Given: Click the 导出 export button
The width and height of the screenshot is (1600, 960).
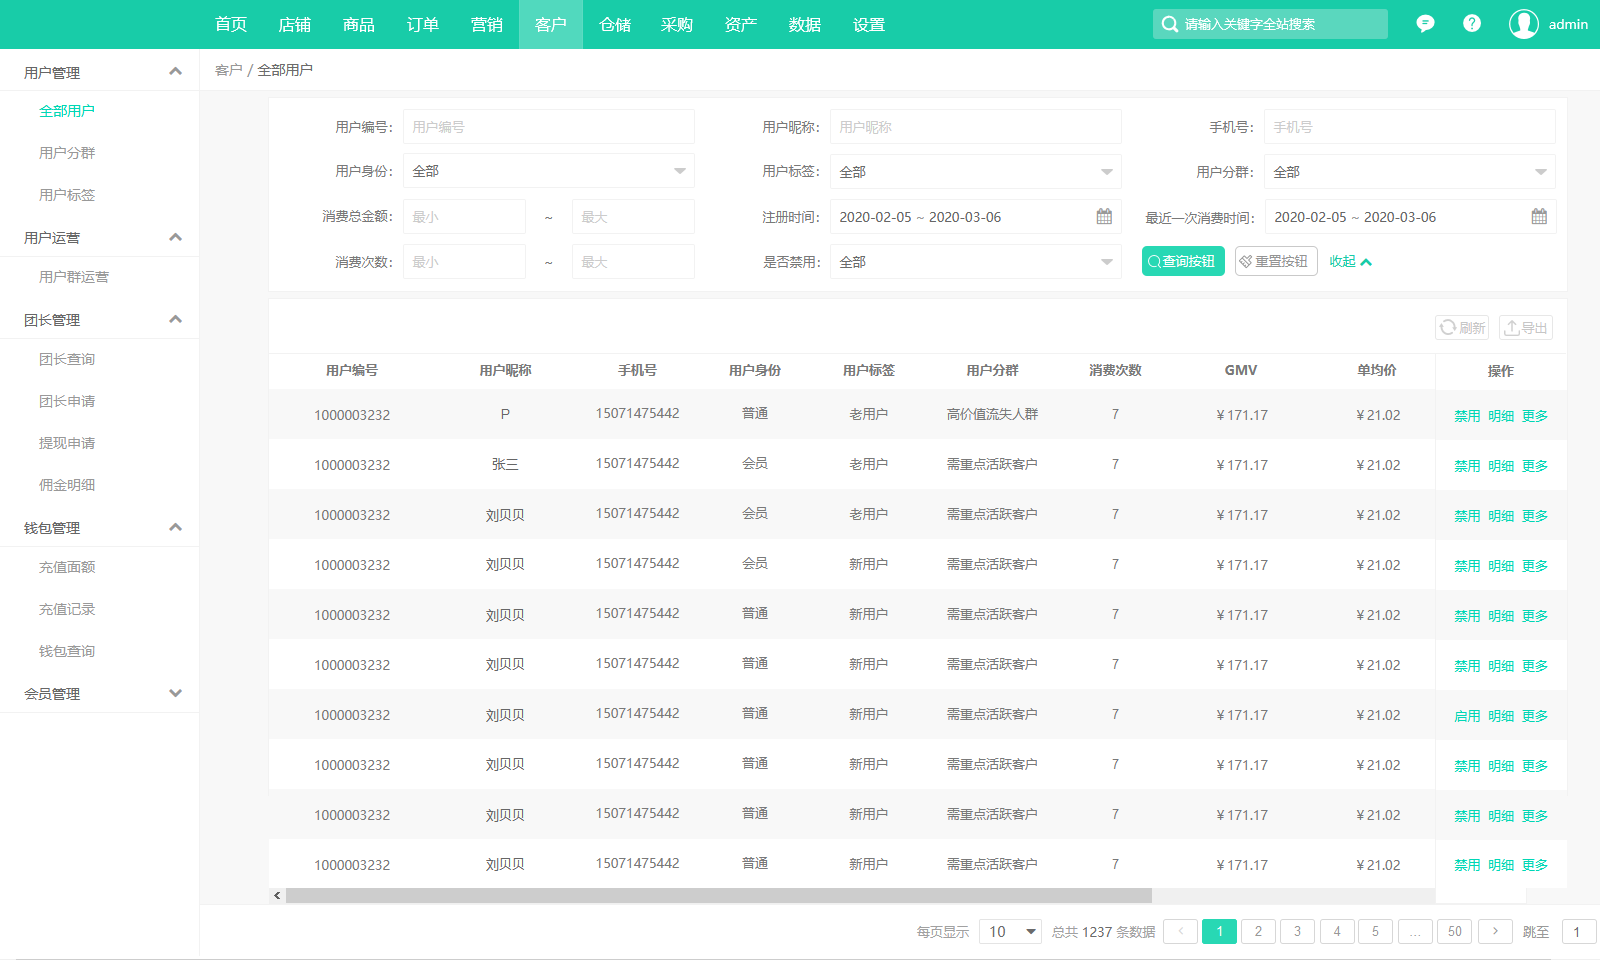Looking at the screenshot, I should tap(1526, 327).
